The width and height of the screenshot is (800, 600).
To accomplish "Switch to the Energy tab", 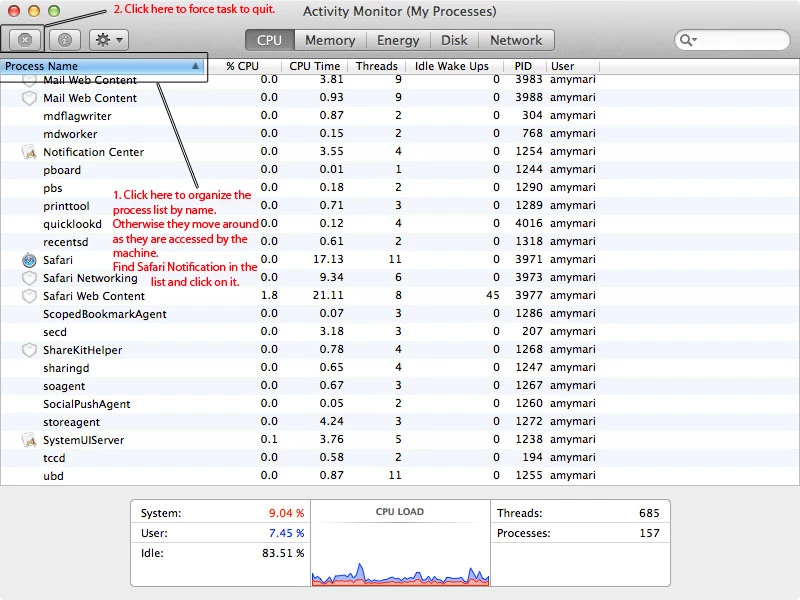I will (398, 40).
